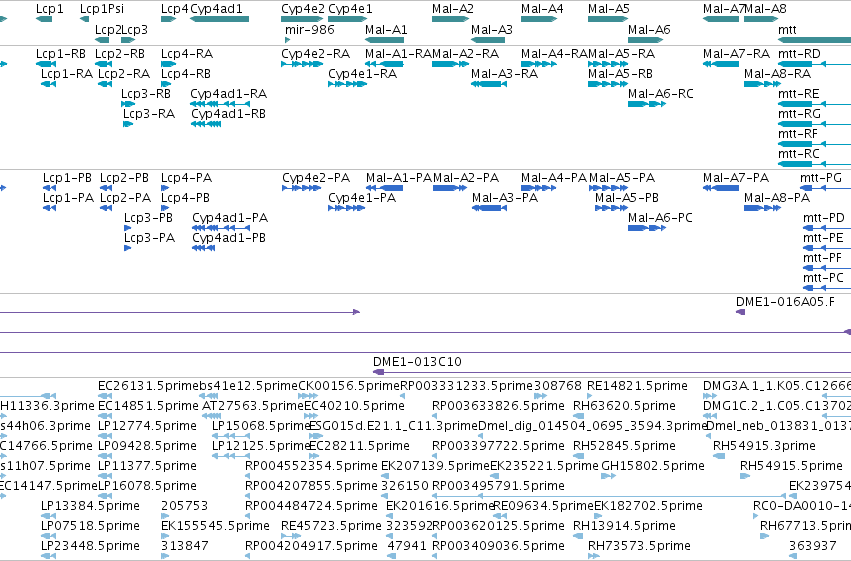Select EST EK155545.5prime
The image size is (851, 561).
(x=215, y=526)
